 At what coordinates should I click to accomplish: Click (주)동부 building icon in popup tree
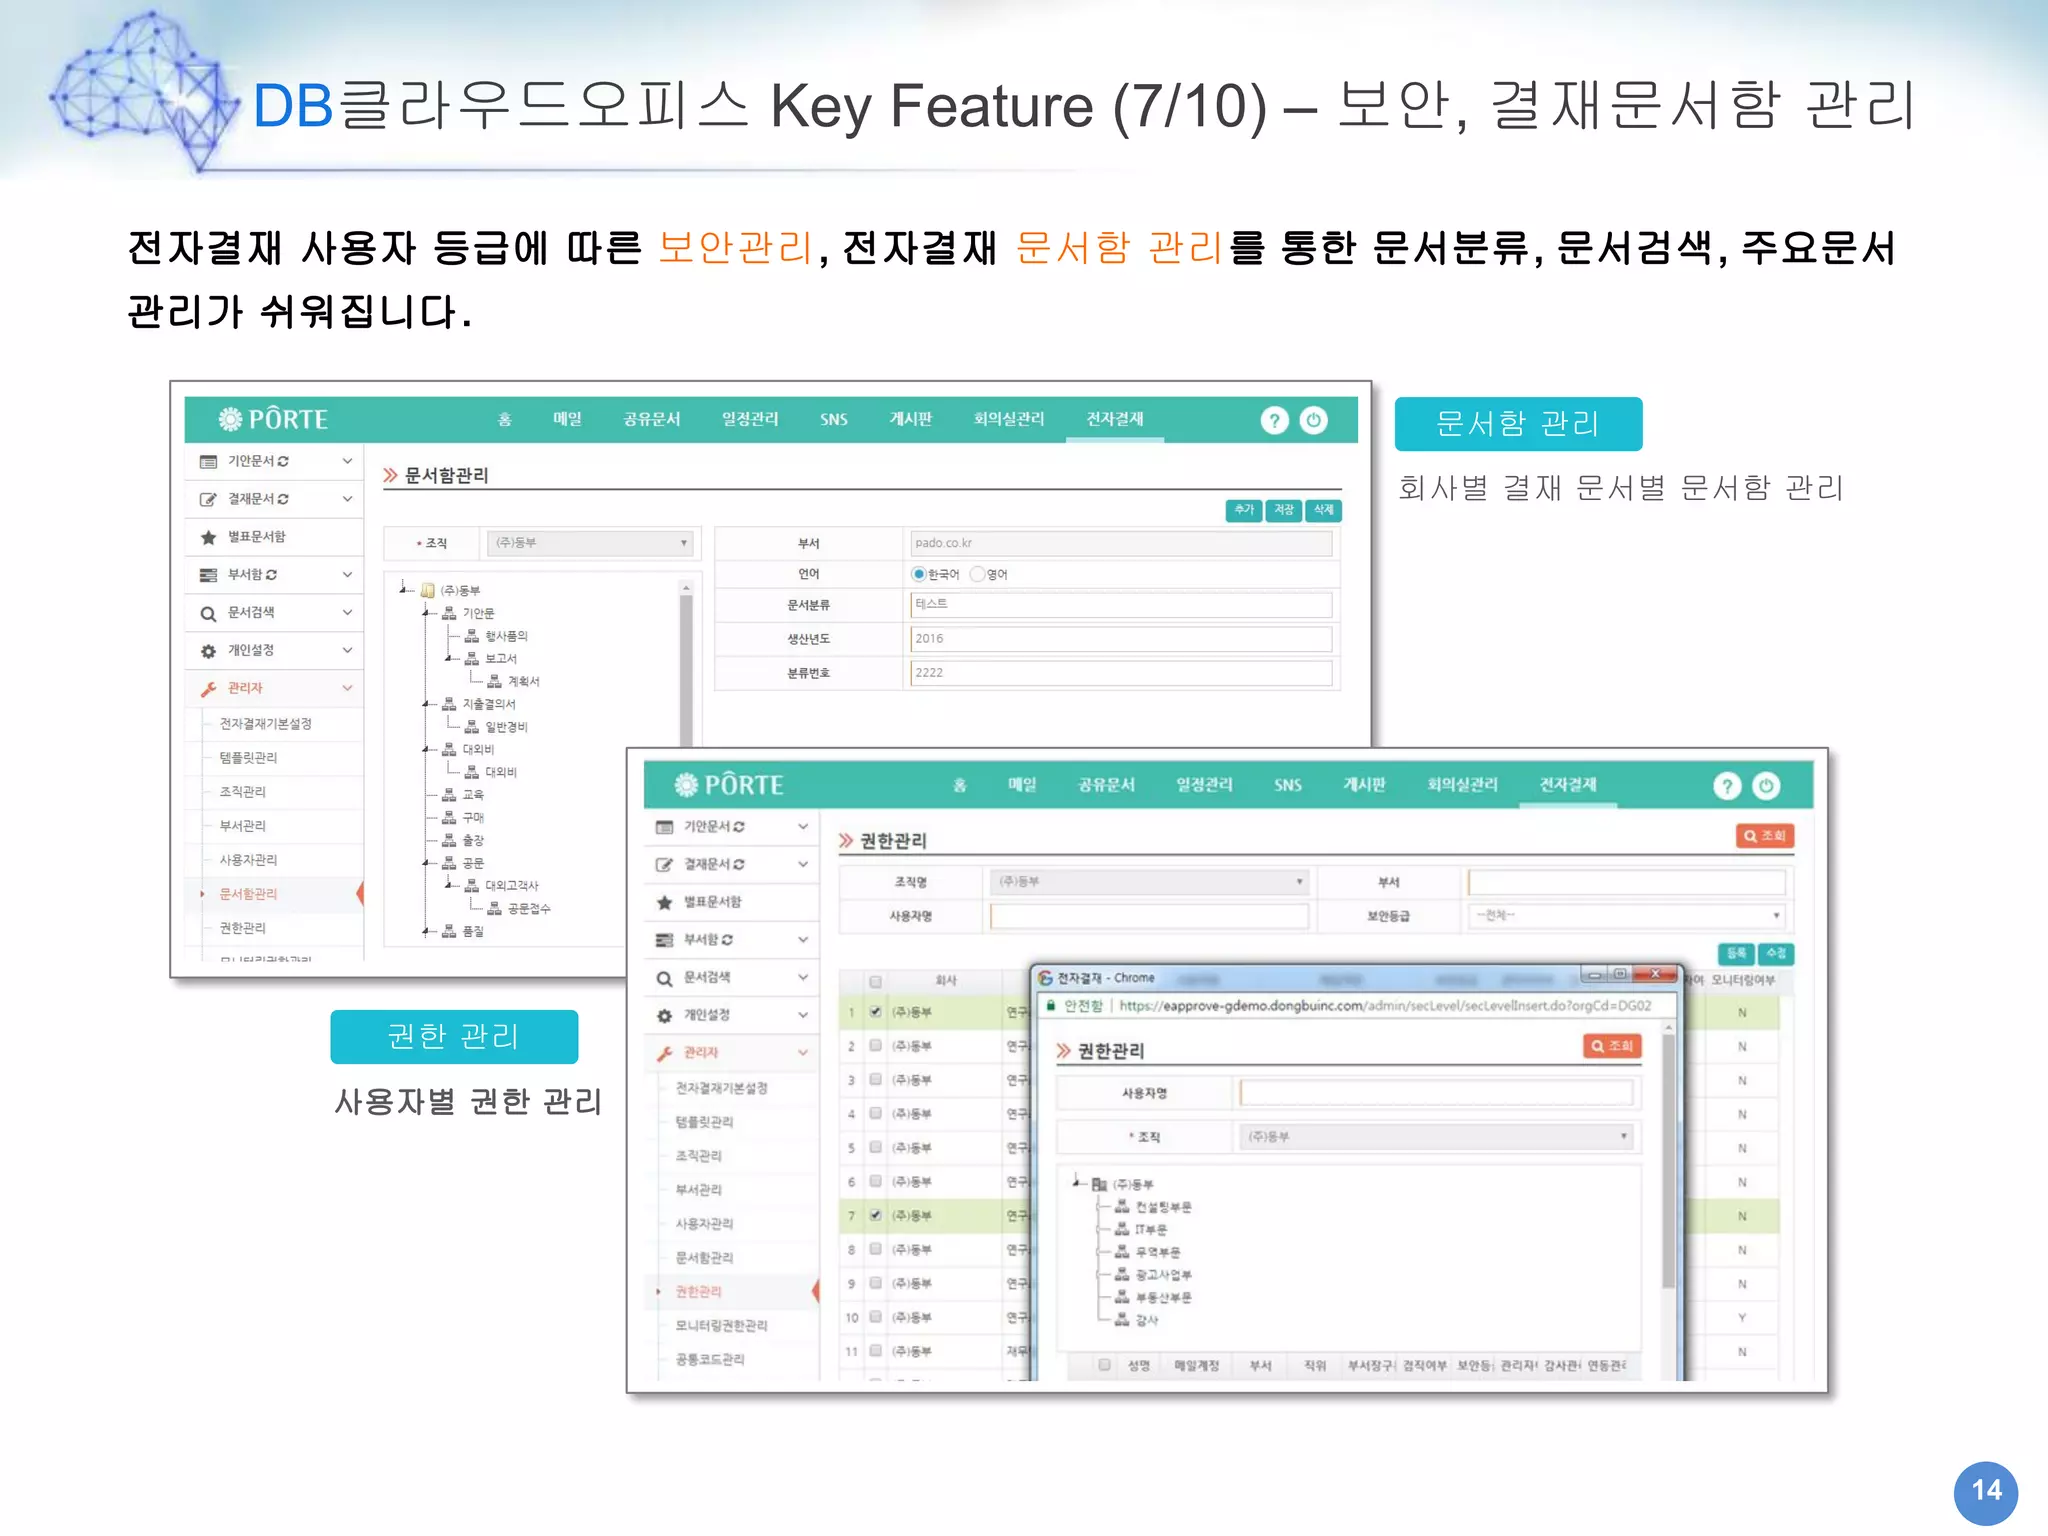click(1099, 1184)
